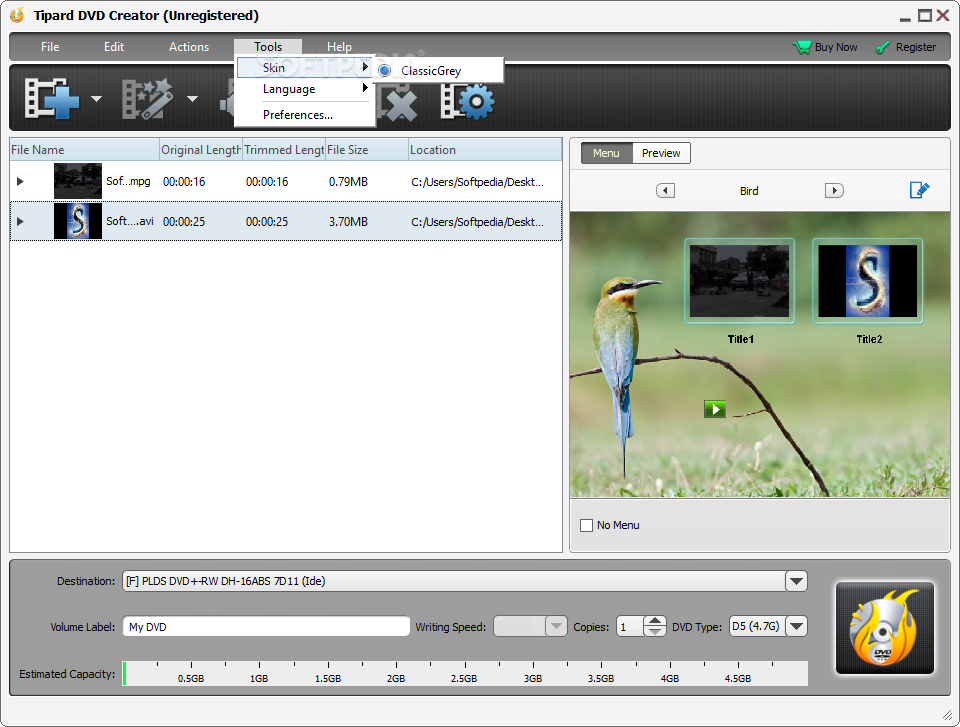Image resolution: width=960 pixels, height=727 pixels.
Task: Select the Title2 menu thumbnail
Action: point(868,281)
